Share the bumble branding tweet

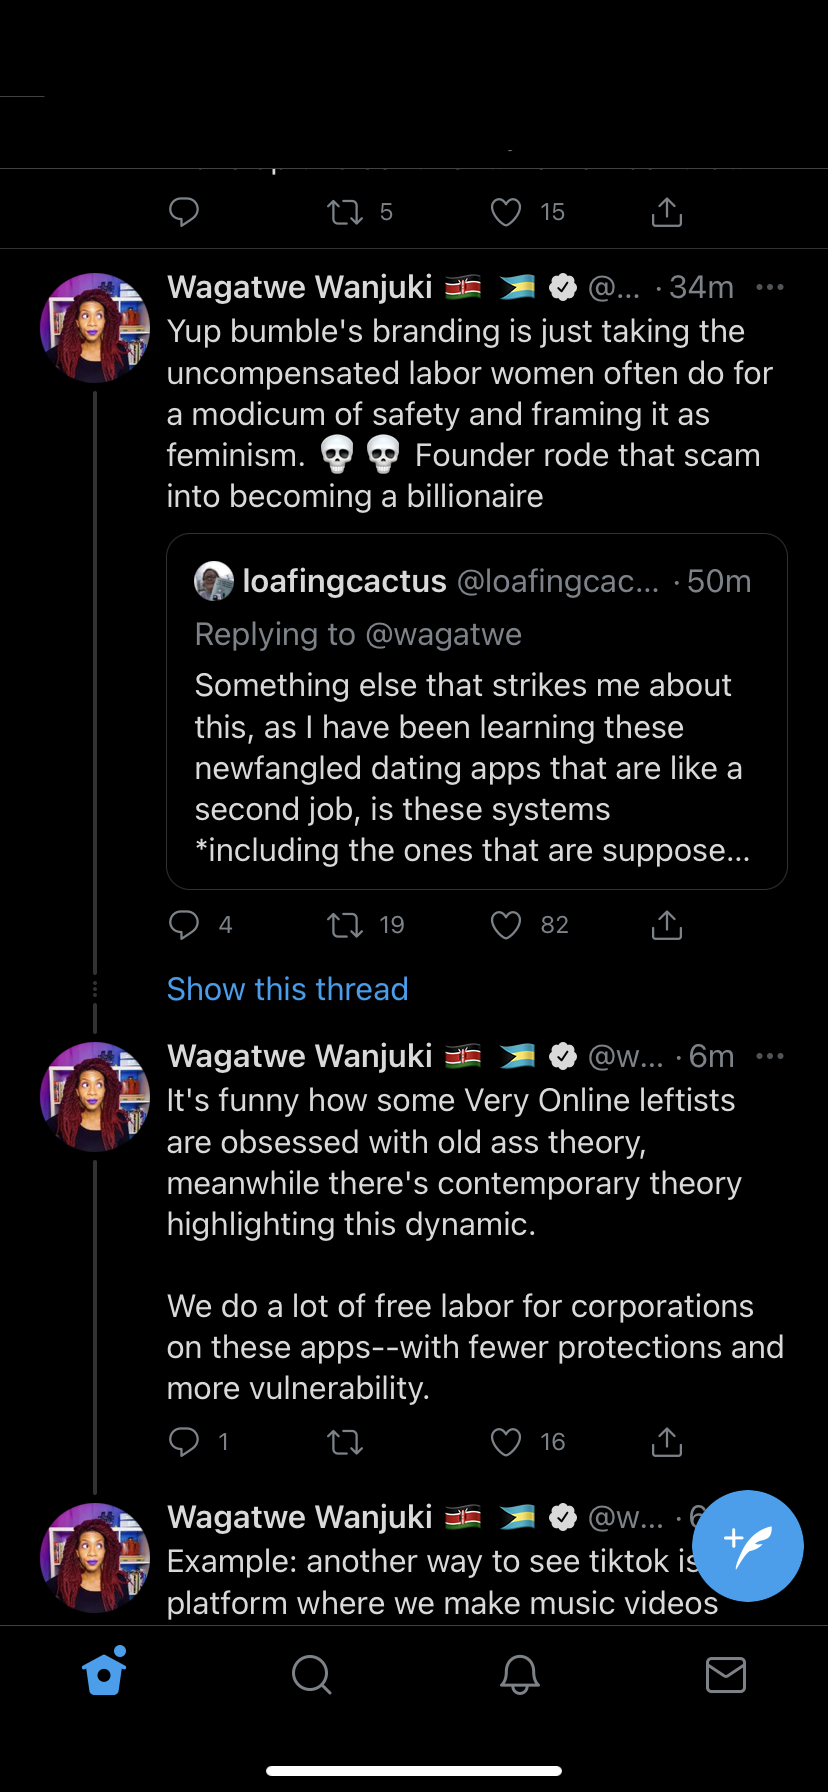coord(666,925)
